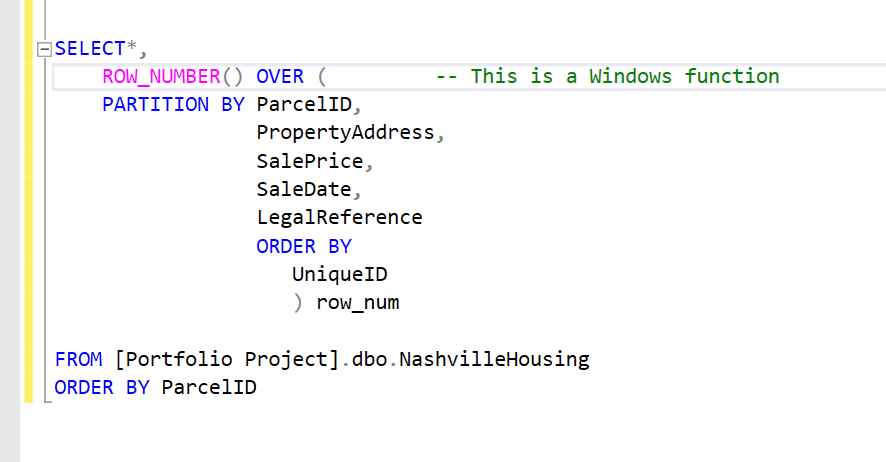This screenshot has height=462, width=886.
Task: Click the row_num alias
Action: [x=358, y=303]
